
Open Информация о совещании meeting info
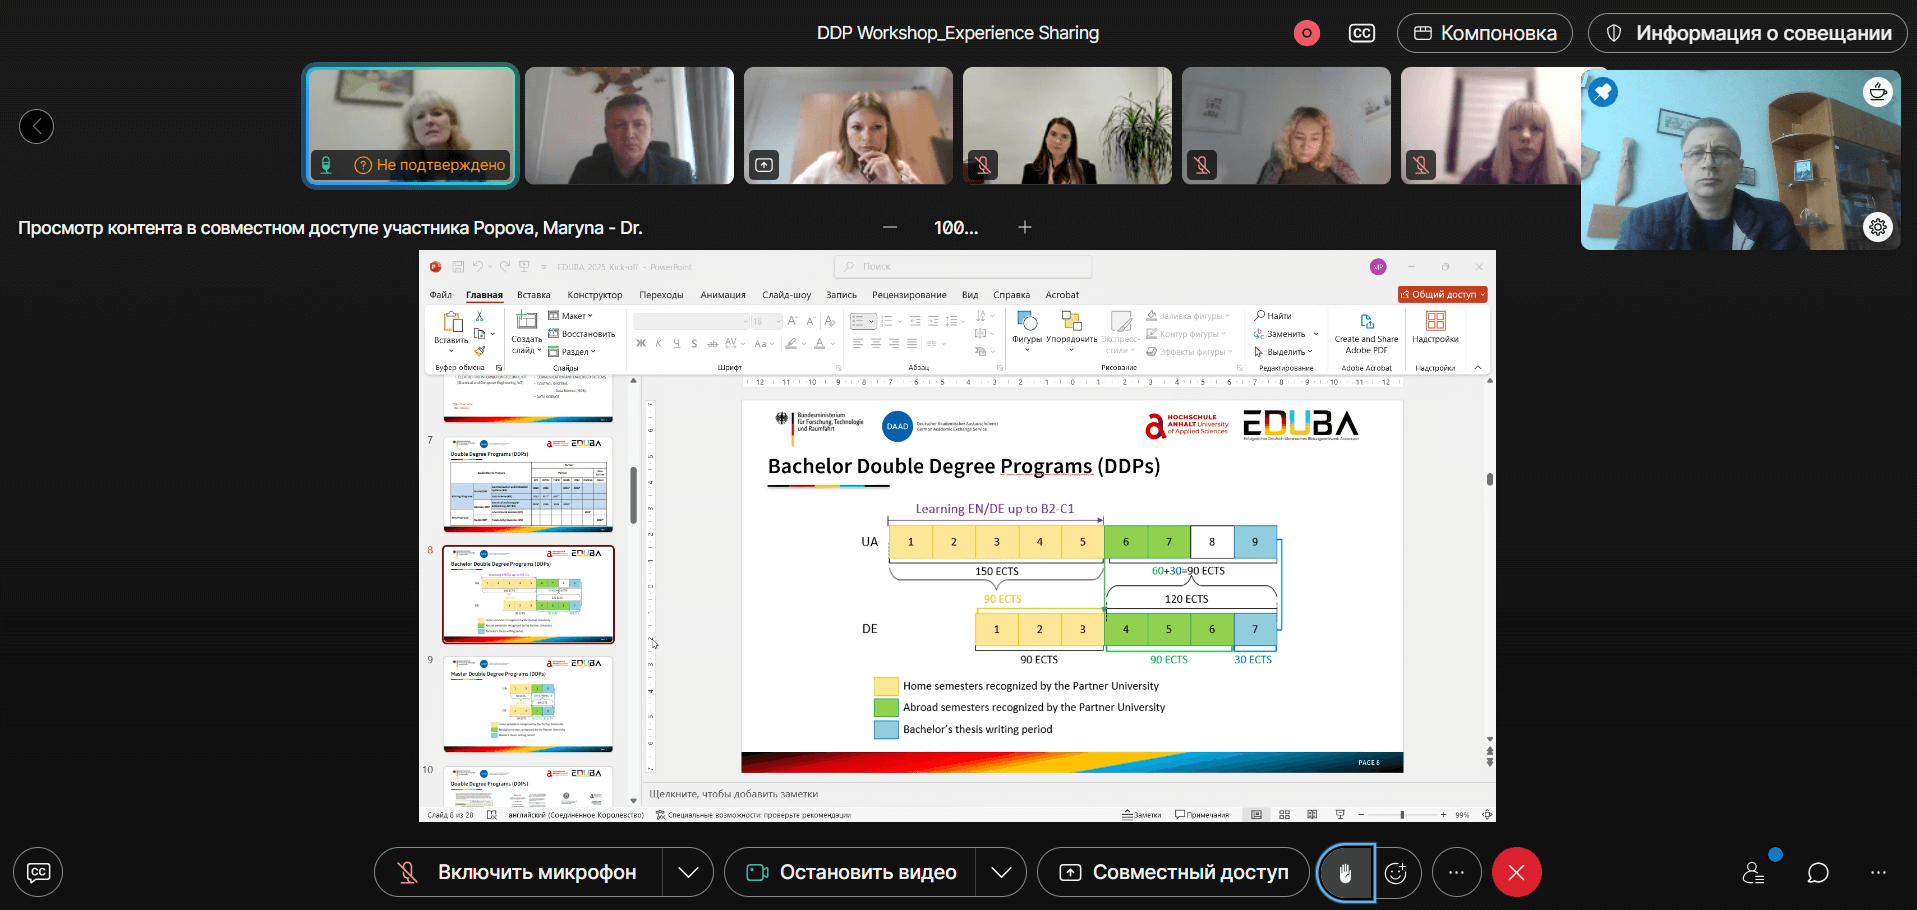(1747, 33)
